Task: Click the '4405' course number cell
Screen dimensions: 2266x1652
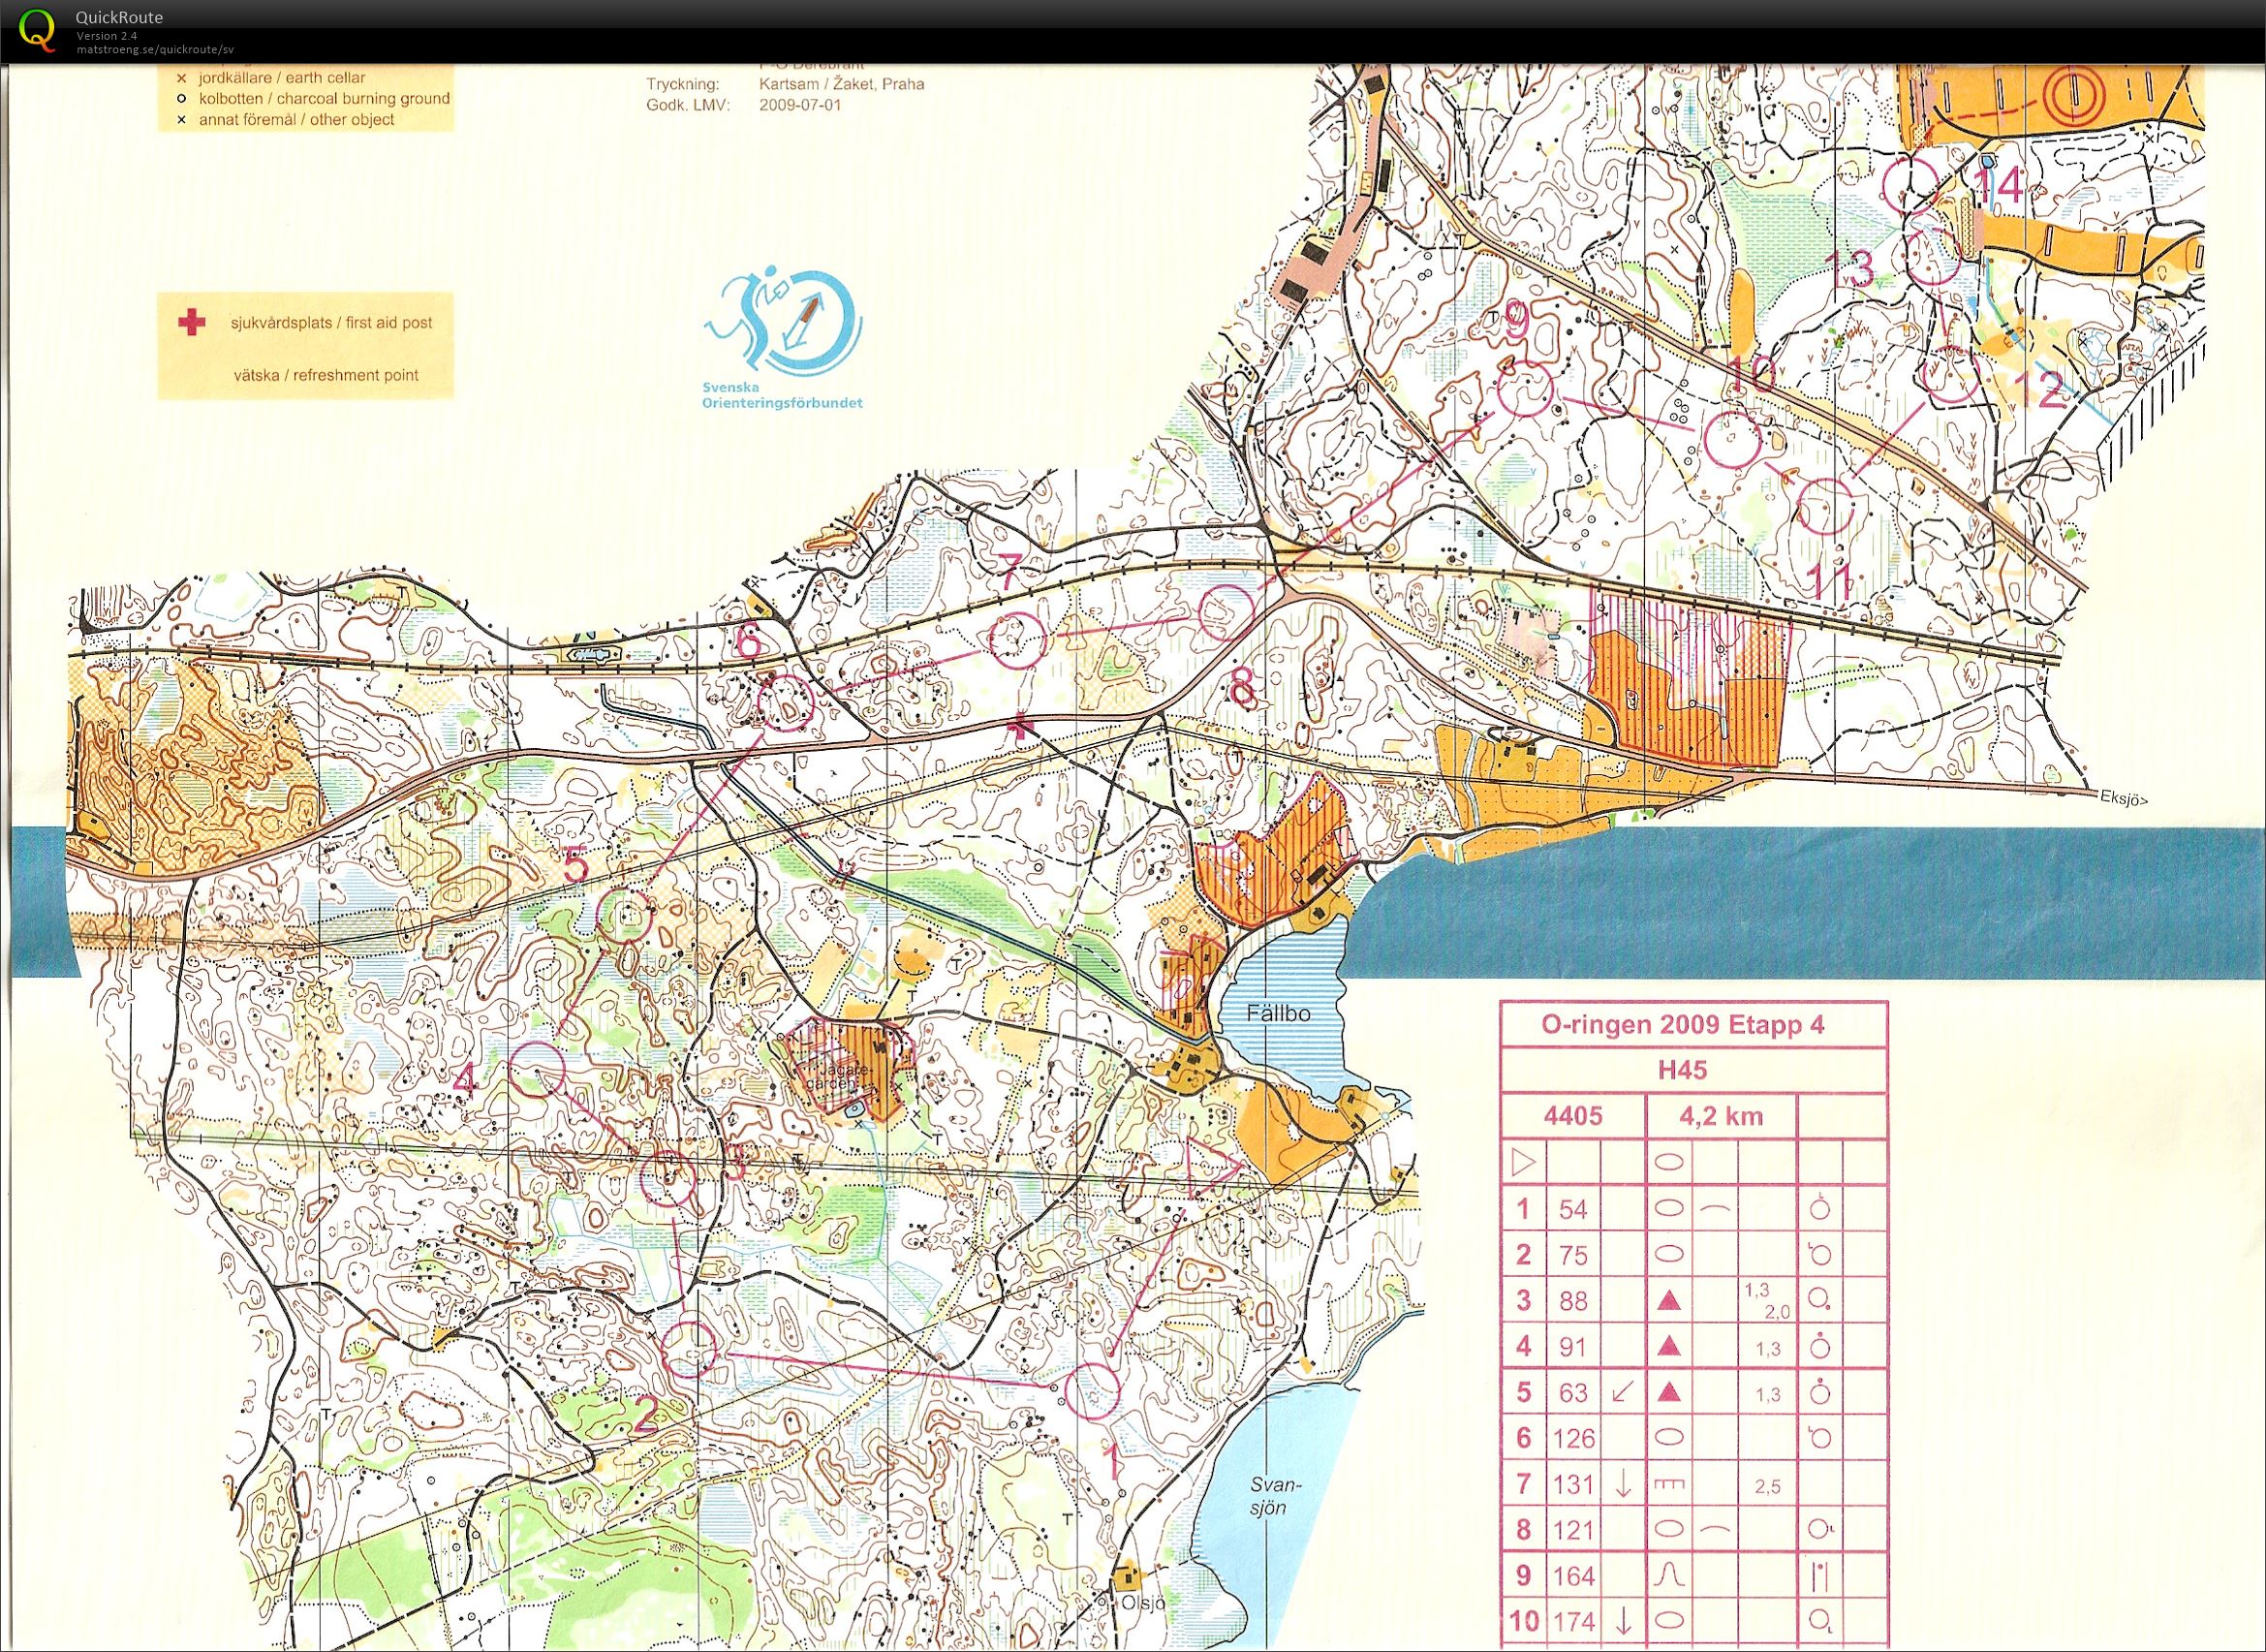Action: click(1573, 1117)
